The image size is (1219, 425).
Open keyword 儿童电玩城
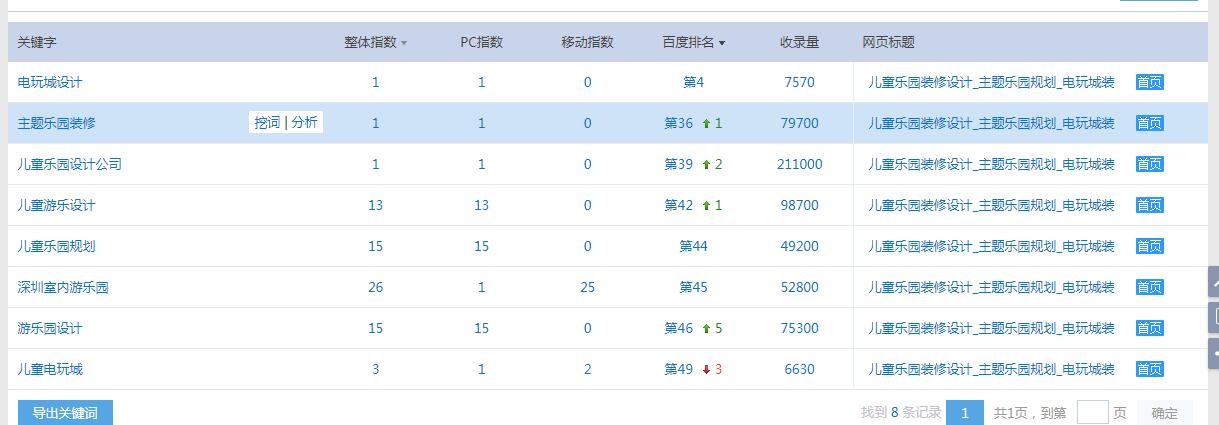[x=50, y=369]
